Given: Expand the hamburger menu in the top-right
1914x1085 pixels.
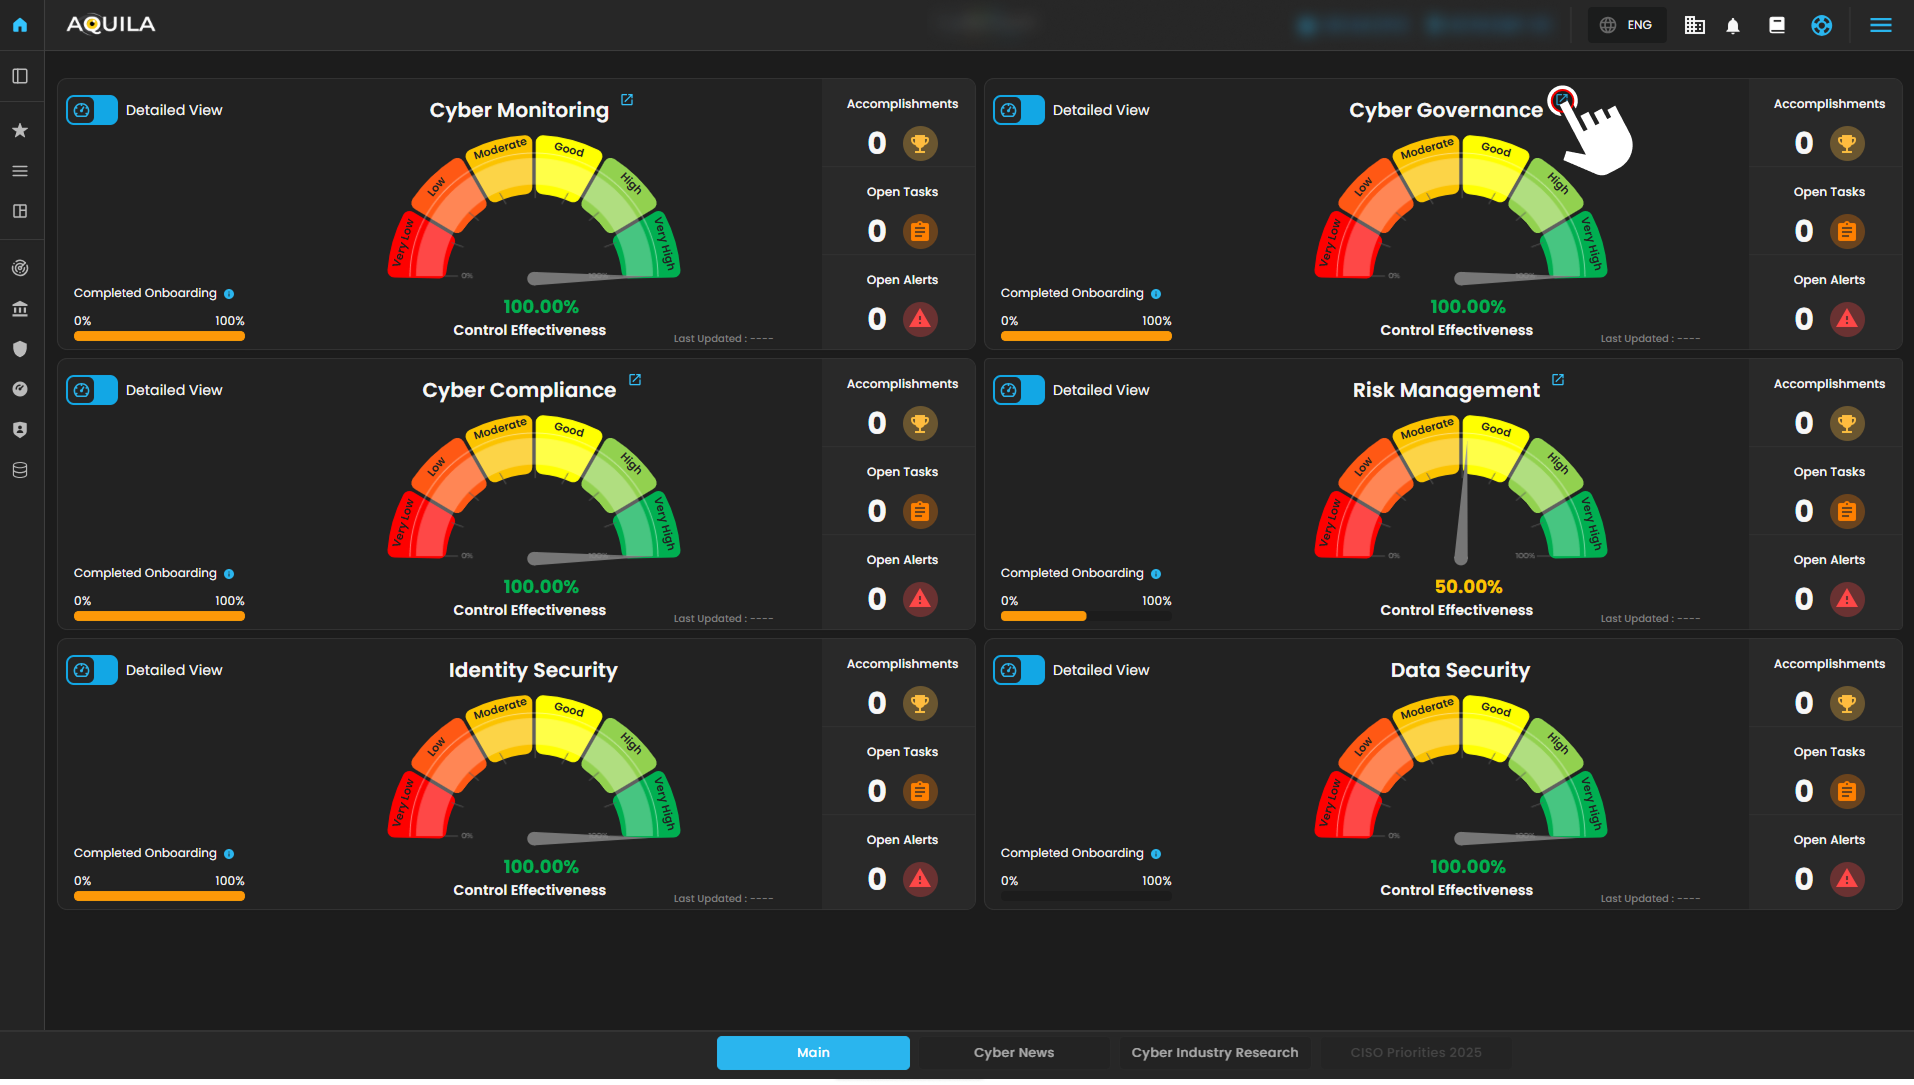Looking at the screenshot, I should 1880,25.
